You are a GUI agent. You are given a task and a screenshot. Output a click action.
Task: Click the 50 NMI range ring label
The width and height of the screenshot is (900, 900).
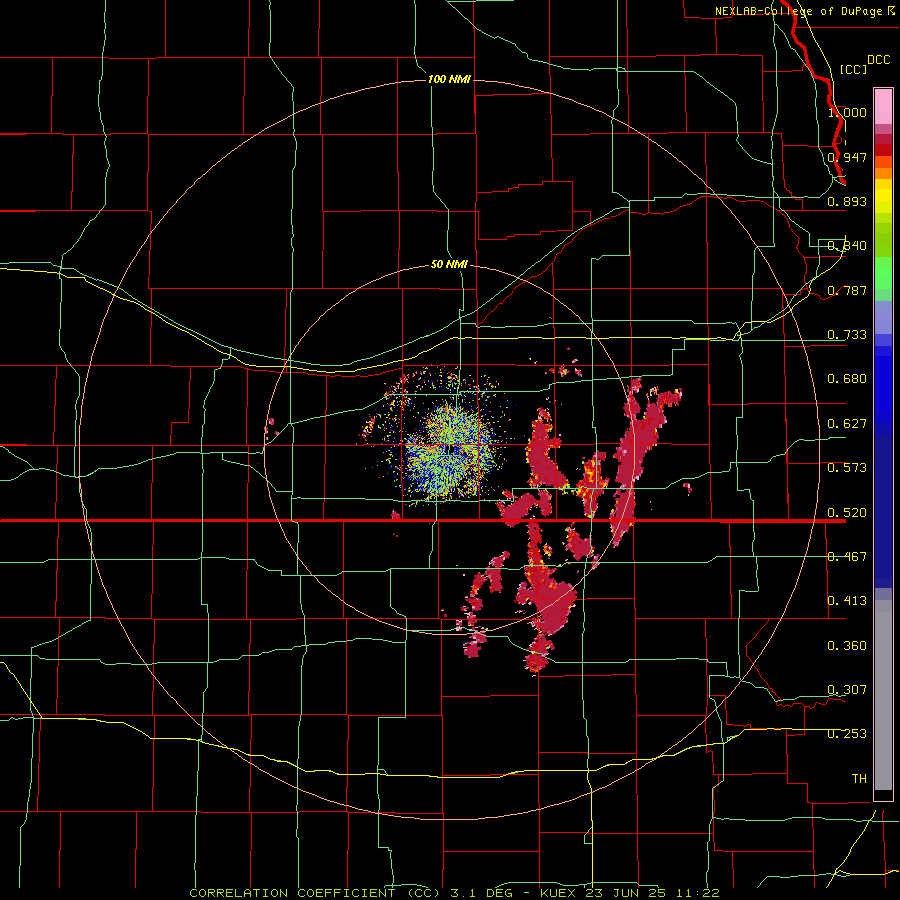449,264
